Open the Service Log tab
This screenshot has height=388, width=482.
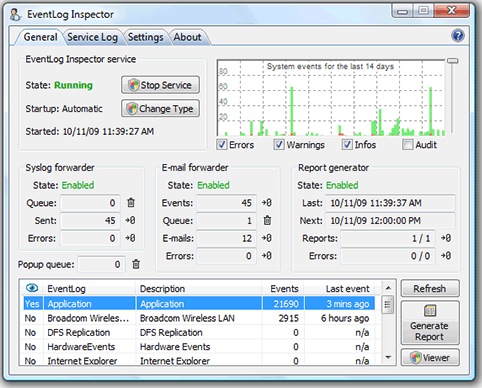point(93,37)
